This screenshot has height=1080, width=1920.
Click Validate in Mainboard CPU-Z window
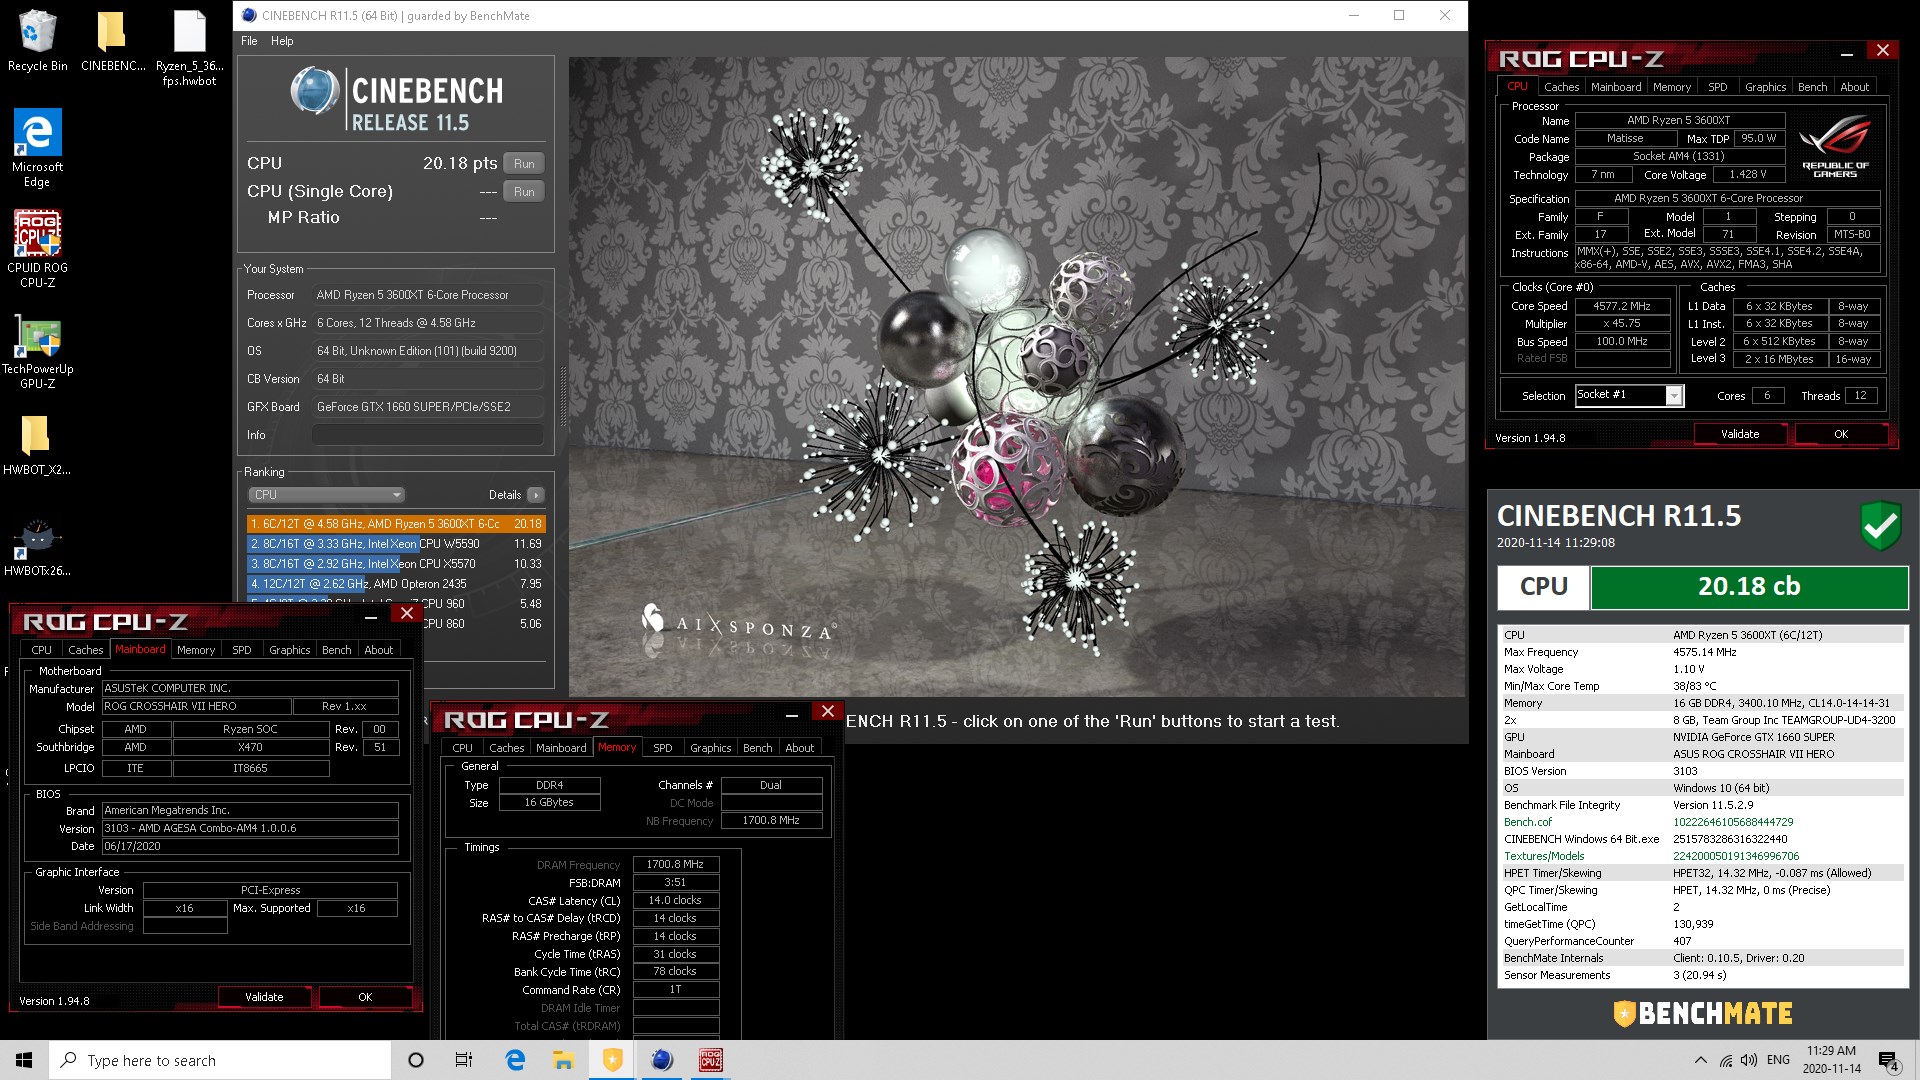pos(264,997)
